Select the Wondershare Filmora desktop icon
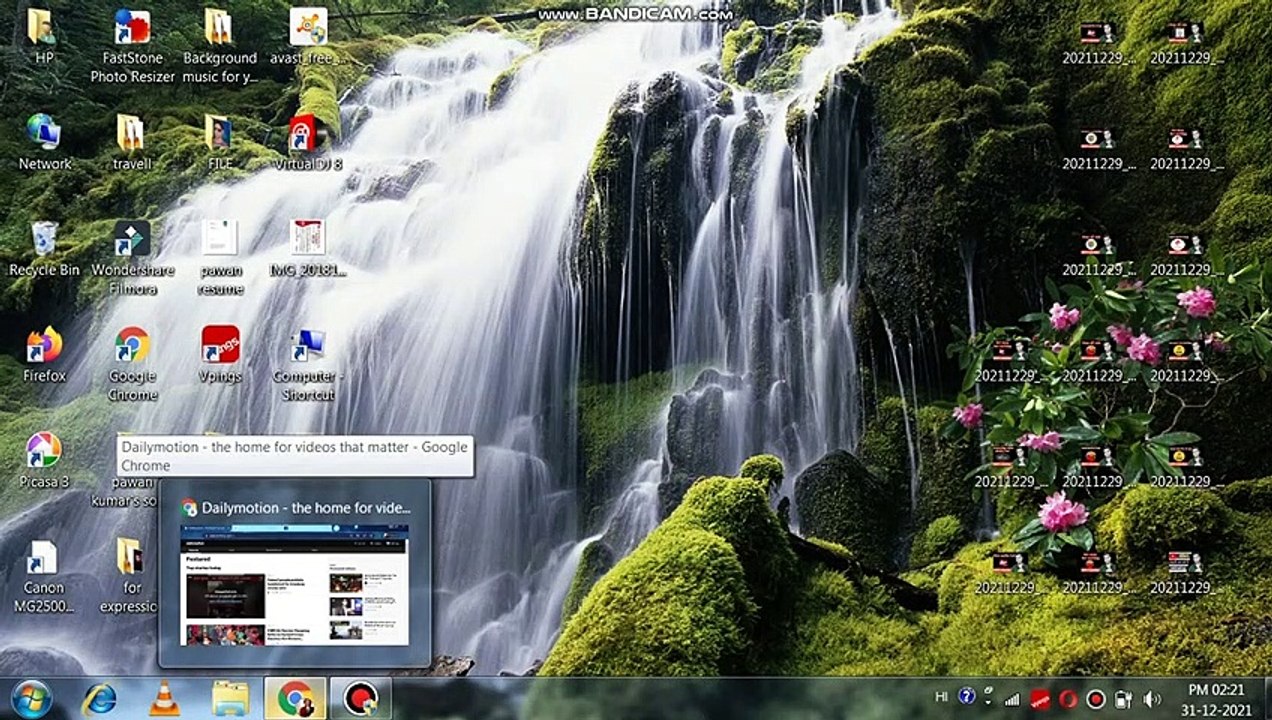The height and width of the screenshot is (720, 1272). tap(132, 258)
